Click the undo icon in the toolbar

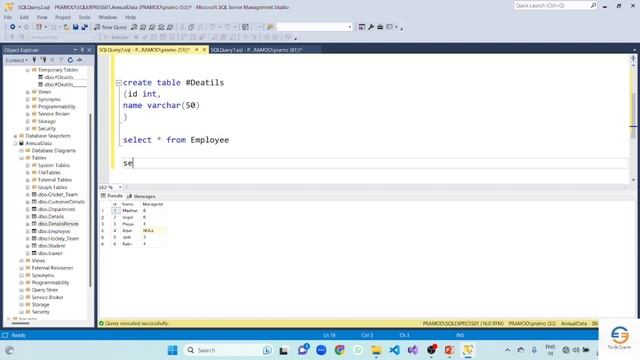pyautogui.click(x=212, y=27)
